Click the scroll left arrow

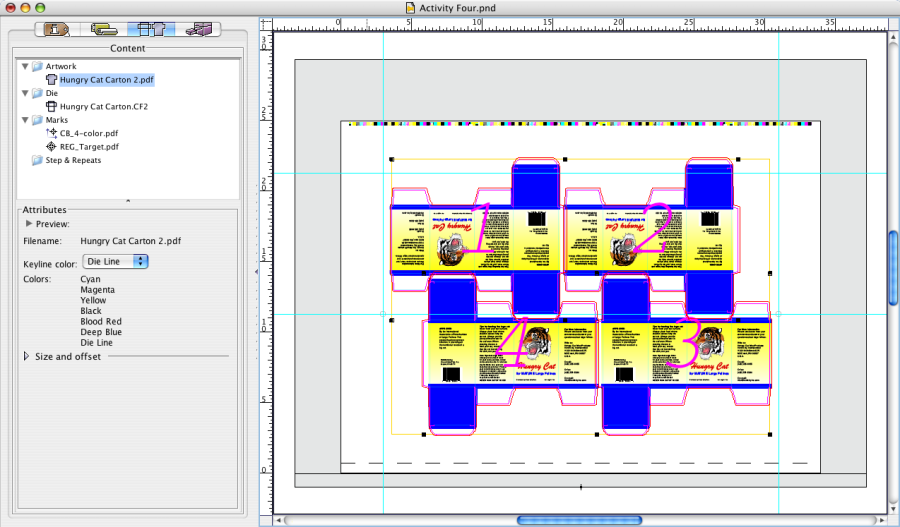click(x=280, y=520)
